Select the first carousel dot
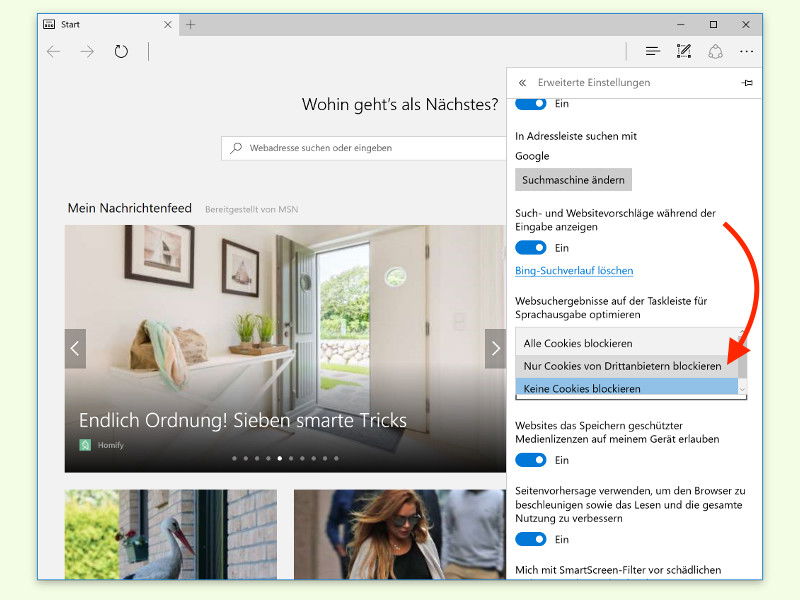 (234, 458)
